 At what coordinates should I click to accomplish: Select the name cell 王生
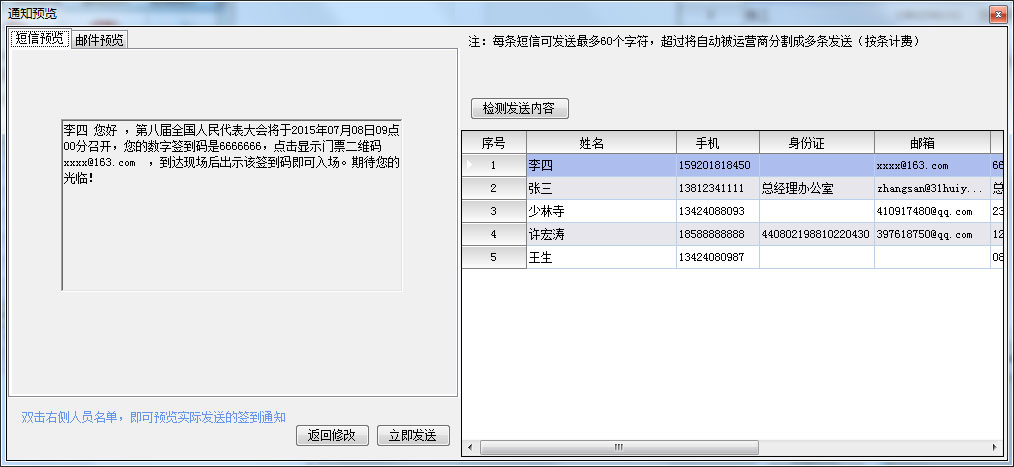point(601,257)
